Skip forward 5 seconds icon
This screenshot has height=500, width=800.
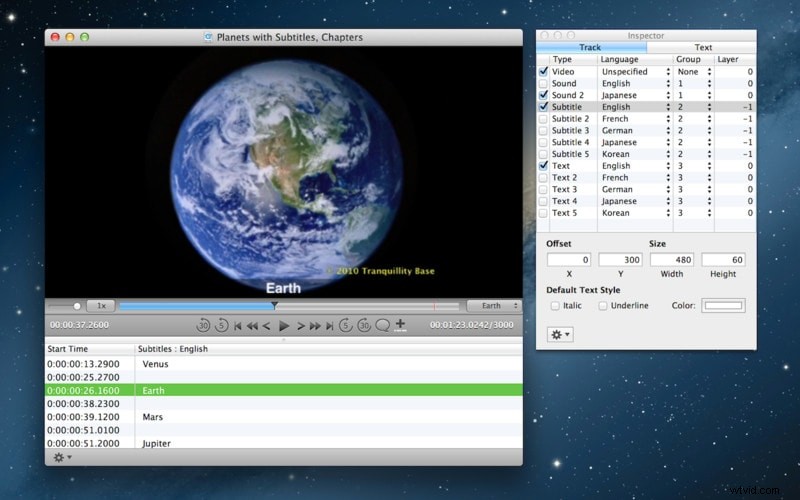click(x=345, y=325)
